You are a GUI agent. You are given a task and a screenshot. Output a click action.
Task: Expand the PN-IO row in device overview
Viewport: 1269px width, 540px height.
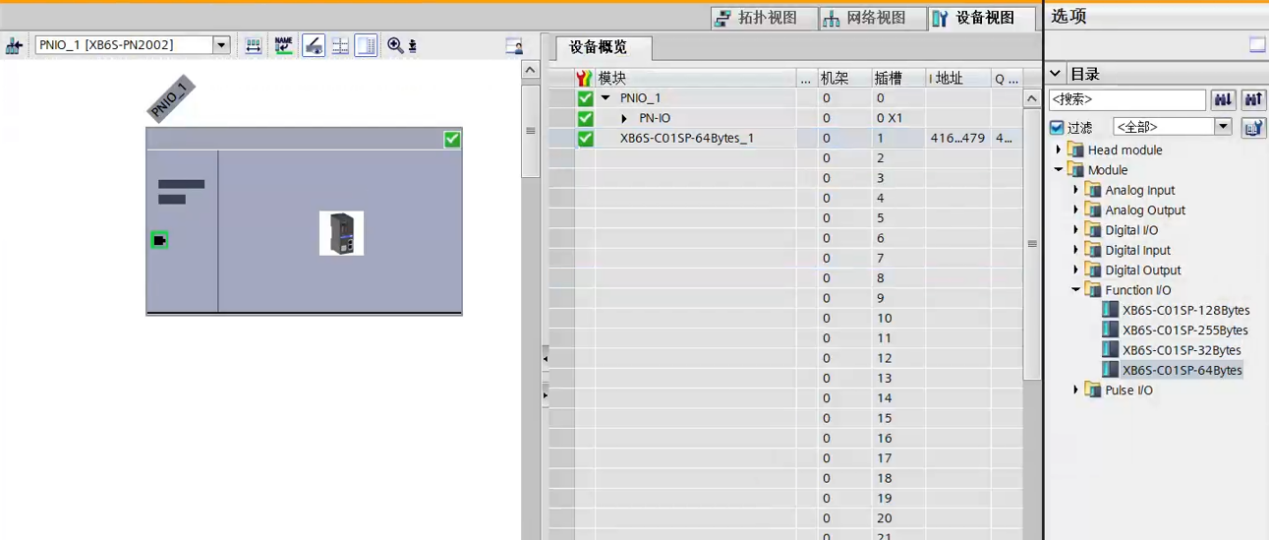click(x=625, y=118)
